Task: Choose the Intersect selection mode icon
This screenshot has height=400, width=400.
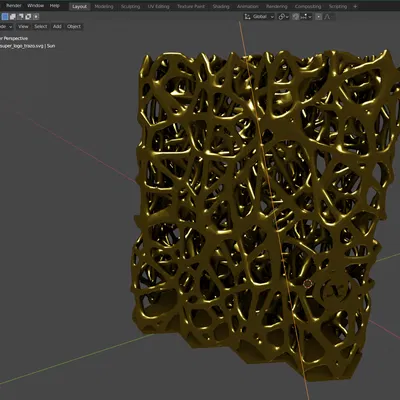Action: [x=36, y=16]
